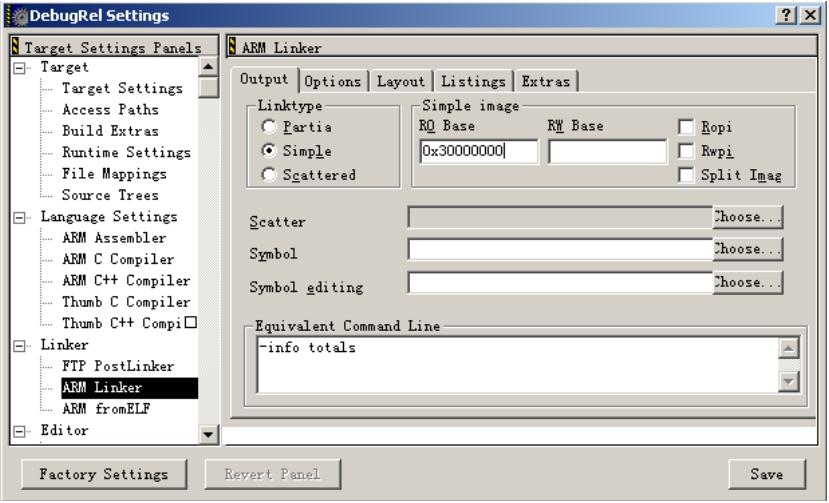Select ARM C++ Compiler panel
The image size is (829, 503).
[x=126, y=280]
